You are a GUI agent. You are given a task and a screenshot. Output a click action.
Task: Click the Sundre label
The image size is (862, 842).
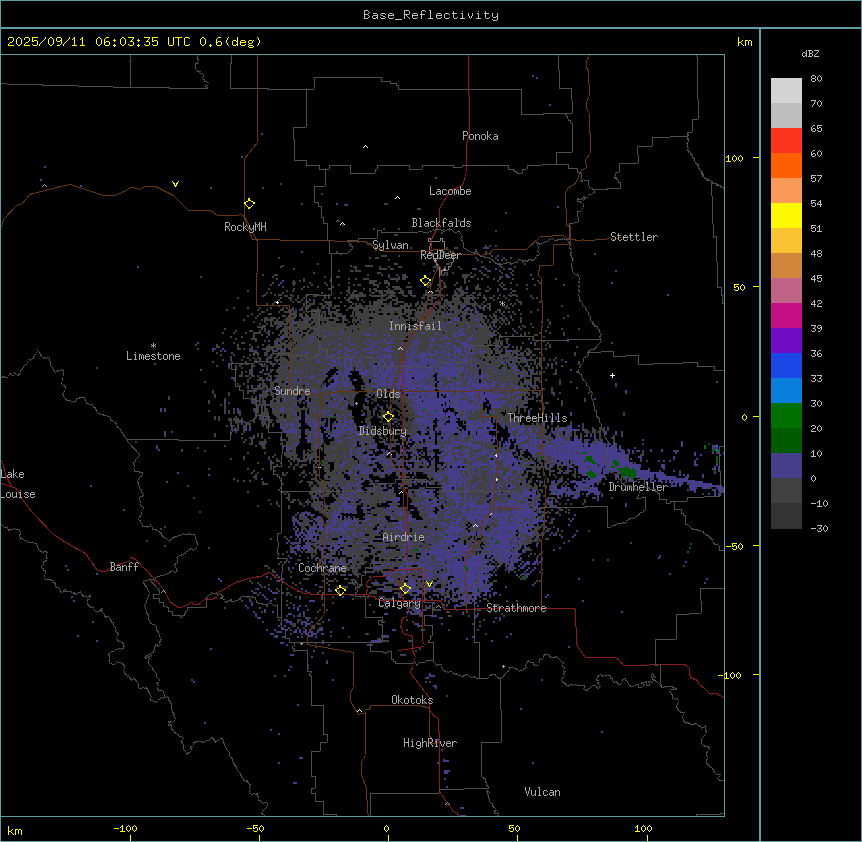point(292,391)
